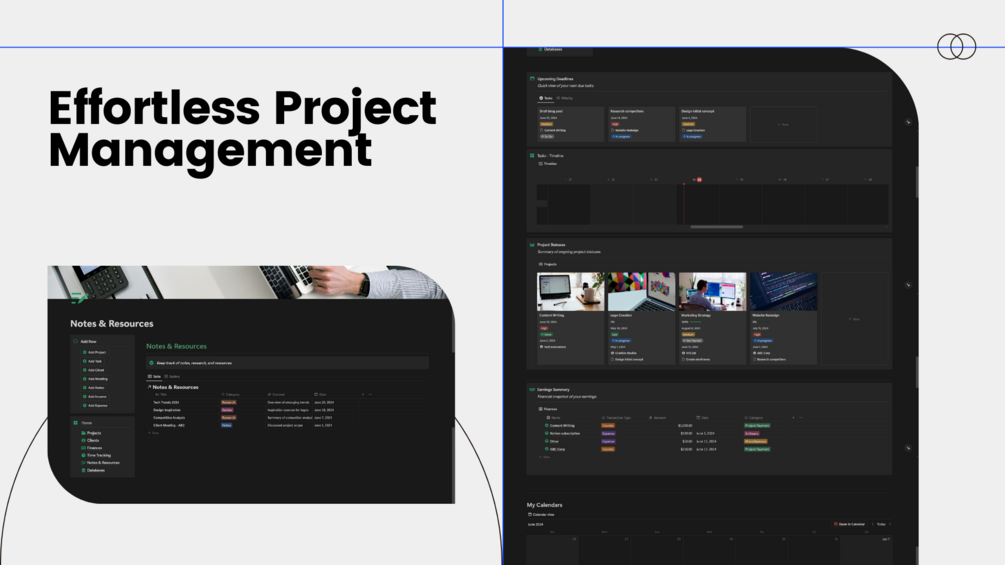The width and height of the screenshot is (1005, 565).
Task: Click the Add Meeting button
Action: (95, 379)
